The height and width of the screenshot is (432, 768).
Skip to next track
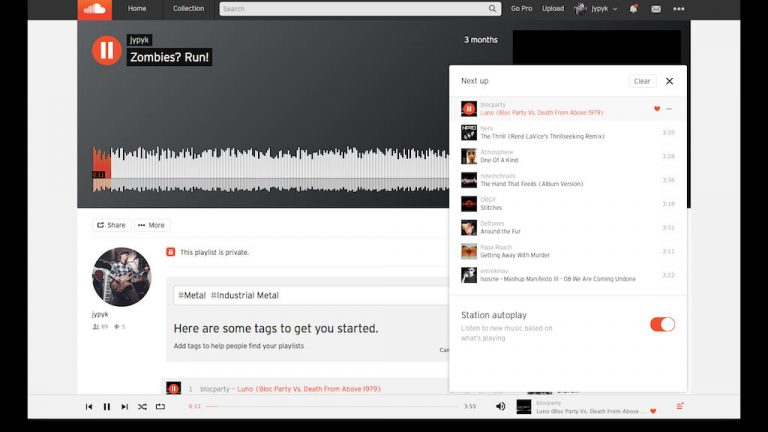pos(124,407)
